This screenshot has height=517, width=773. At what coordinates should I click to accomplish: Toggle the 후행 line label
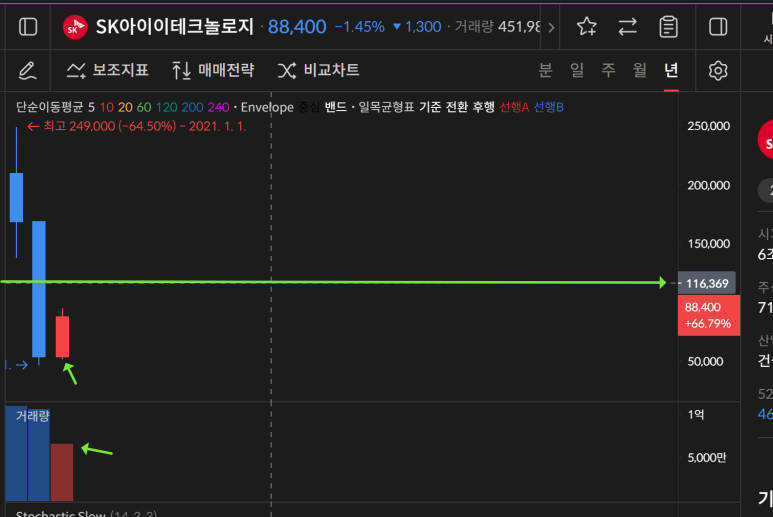pos(483,107)
